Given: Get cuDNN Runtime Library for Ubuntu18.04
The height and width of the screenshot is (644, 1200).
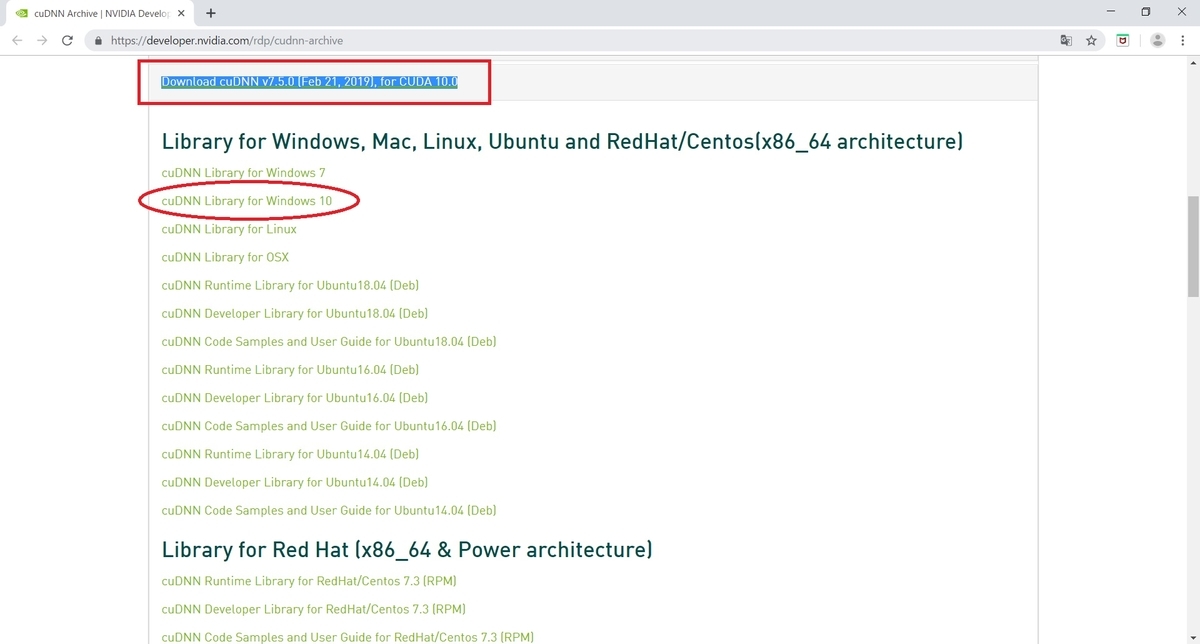Looking at the screenshot, I should (x=290, y=285).
